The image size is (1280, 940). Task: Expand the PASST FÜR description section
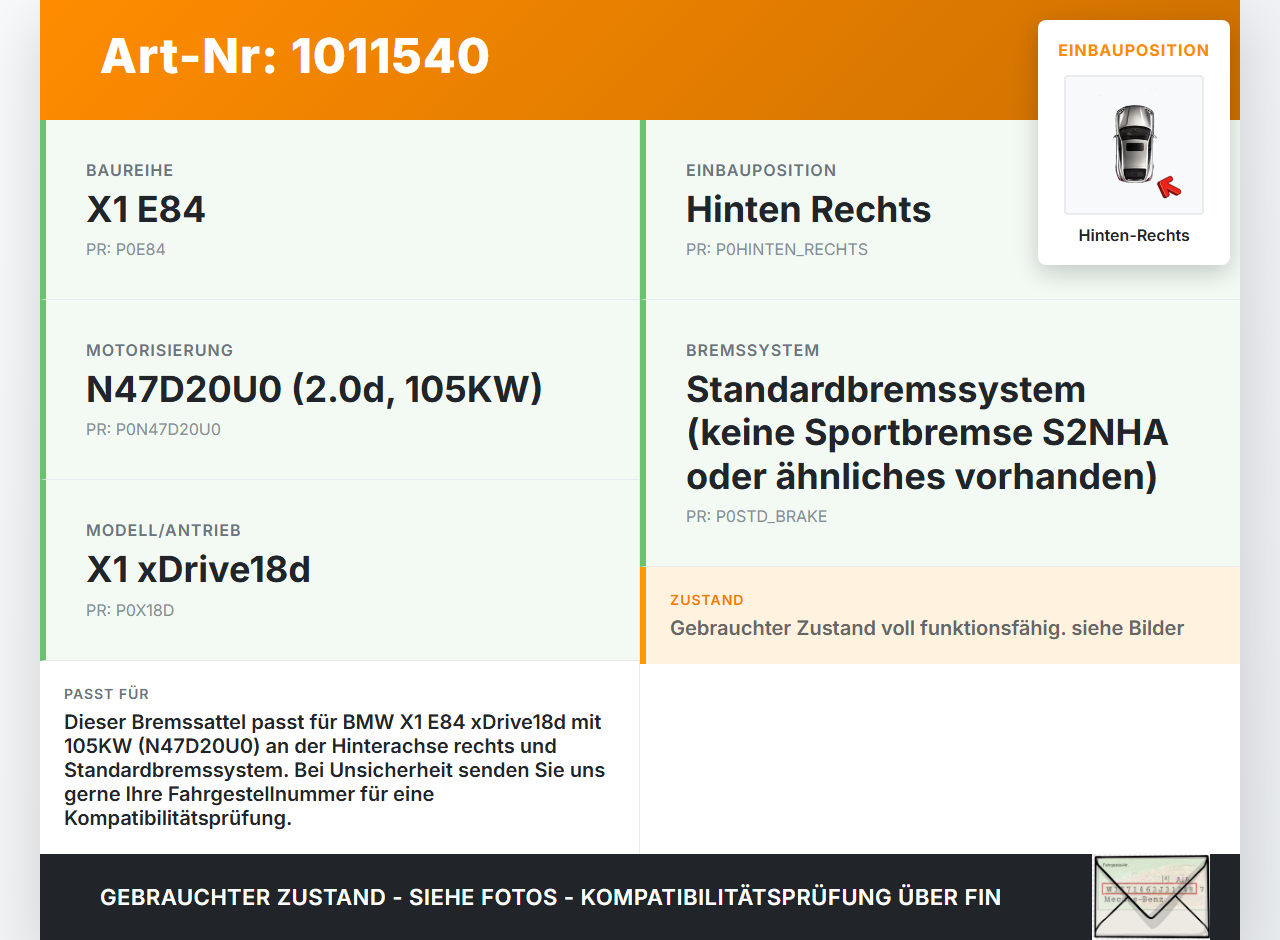(340, 757)
